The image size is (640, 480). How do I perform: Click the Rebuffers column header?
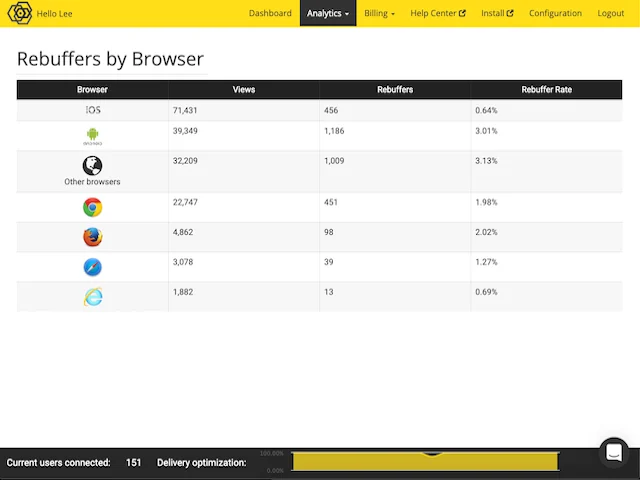pos(395,89)
